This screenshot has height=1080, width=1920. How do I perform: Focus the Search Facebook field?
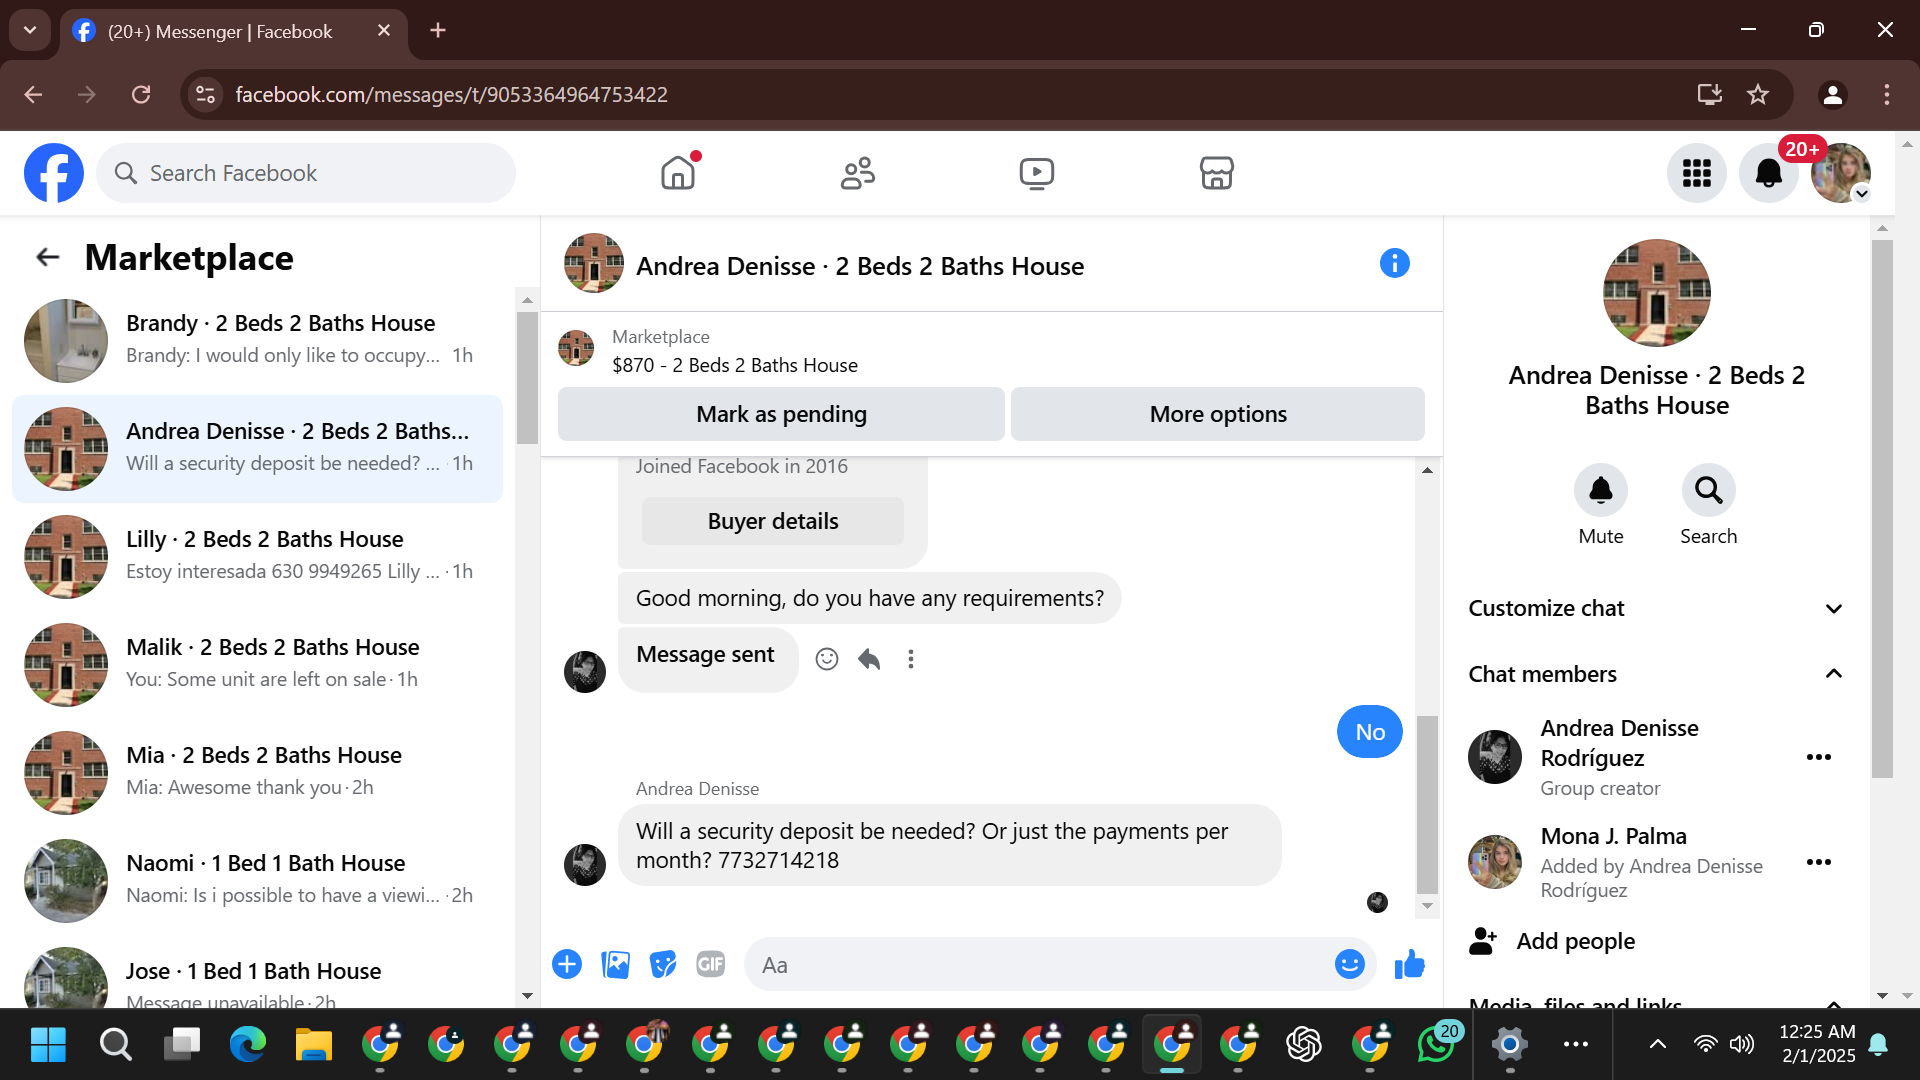(x=306, y=173)
